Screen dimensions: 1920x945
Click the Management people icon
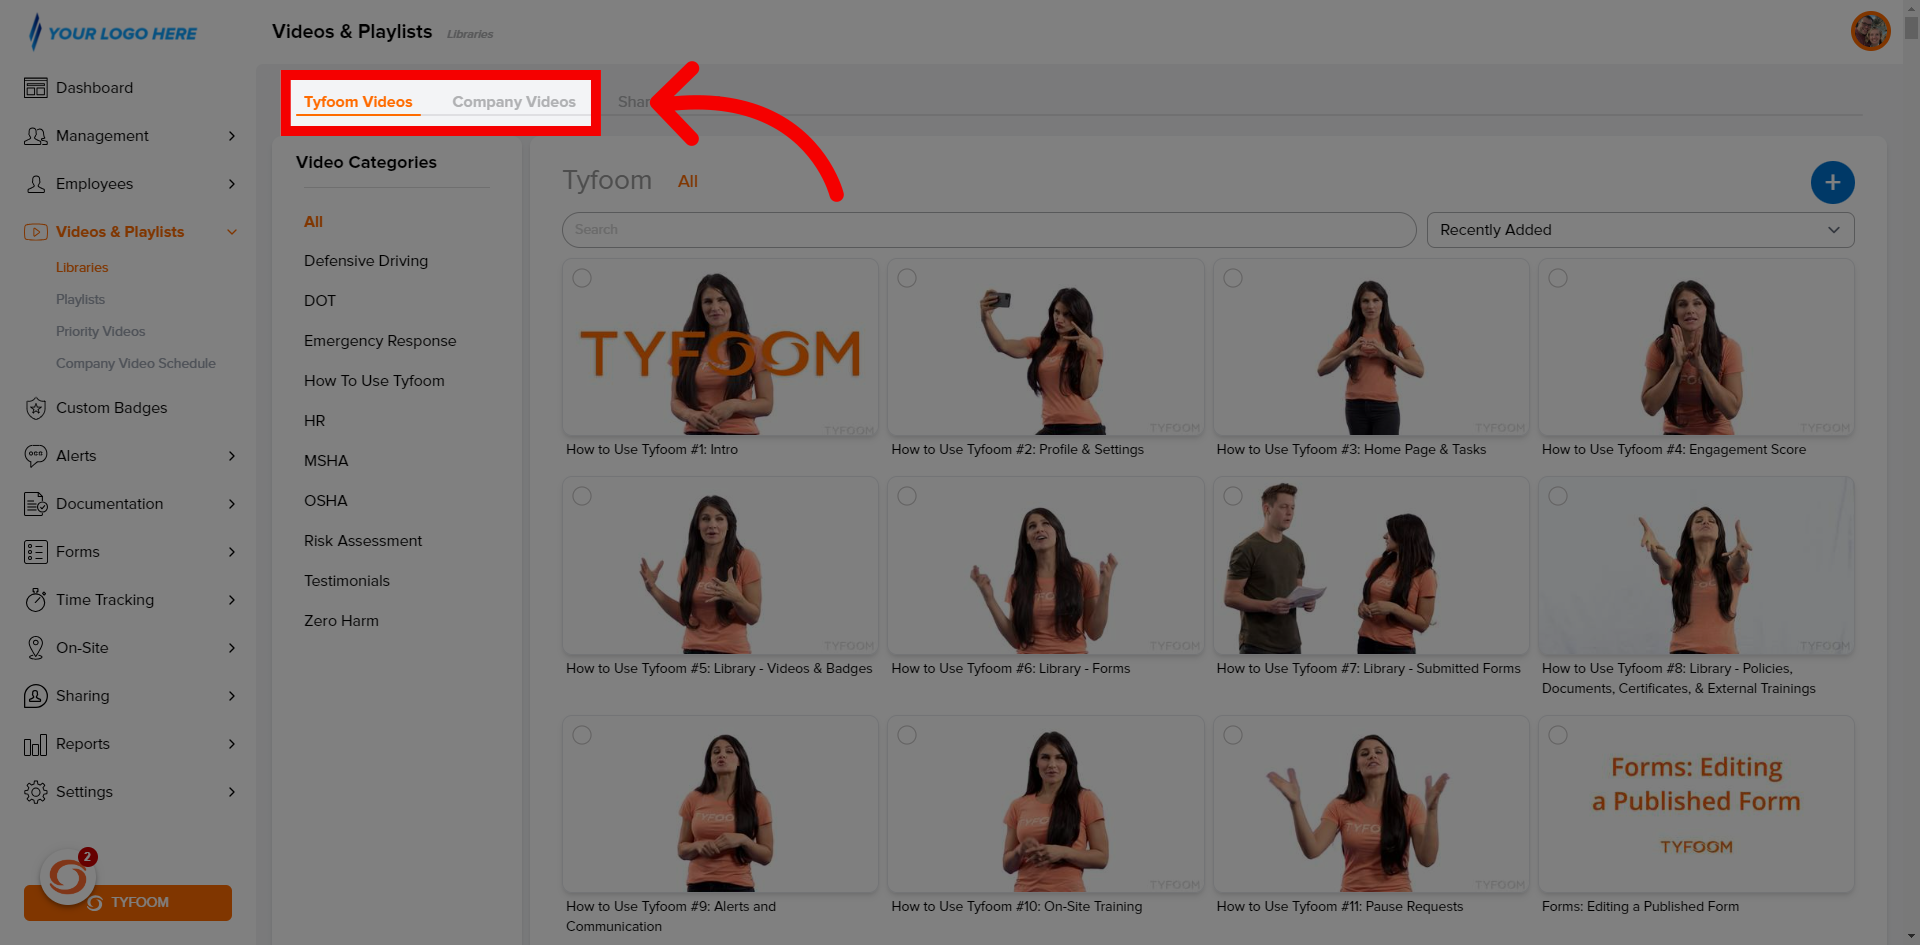point(36,136)
